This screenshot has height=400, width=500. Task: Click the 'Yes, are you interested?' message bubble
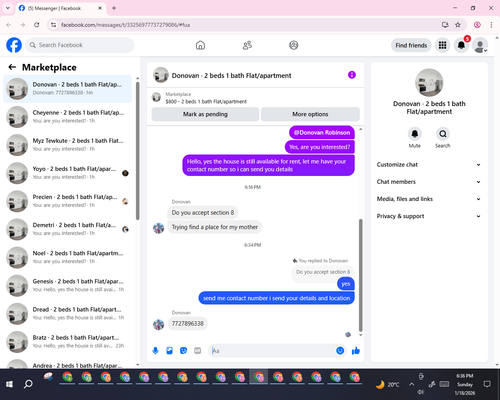tap(320, 147)
